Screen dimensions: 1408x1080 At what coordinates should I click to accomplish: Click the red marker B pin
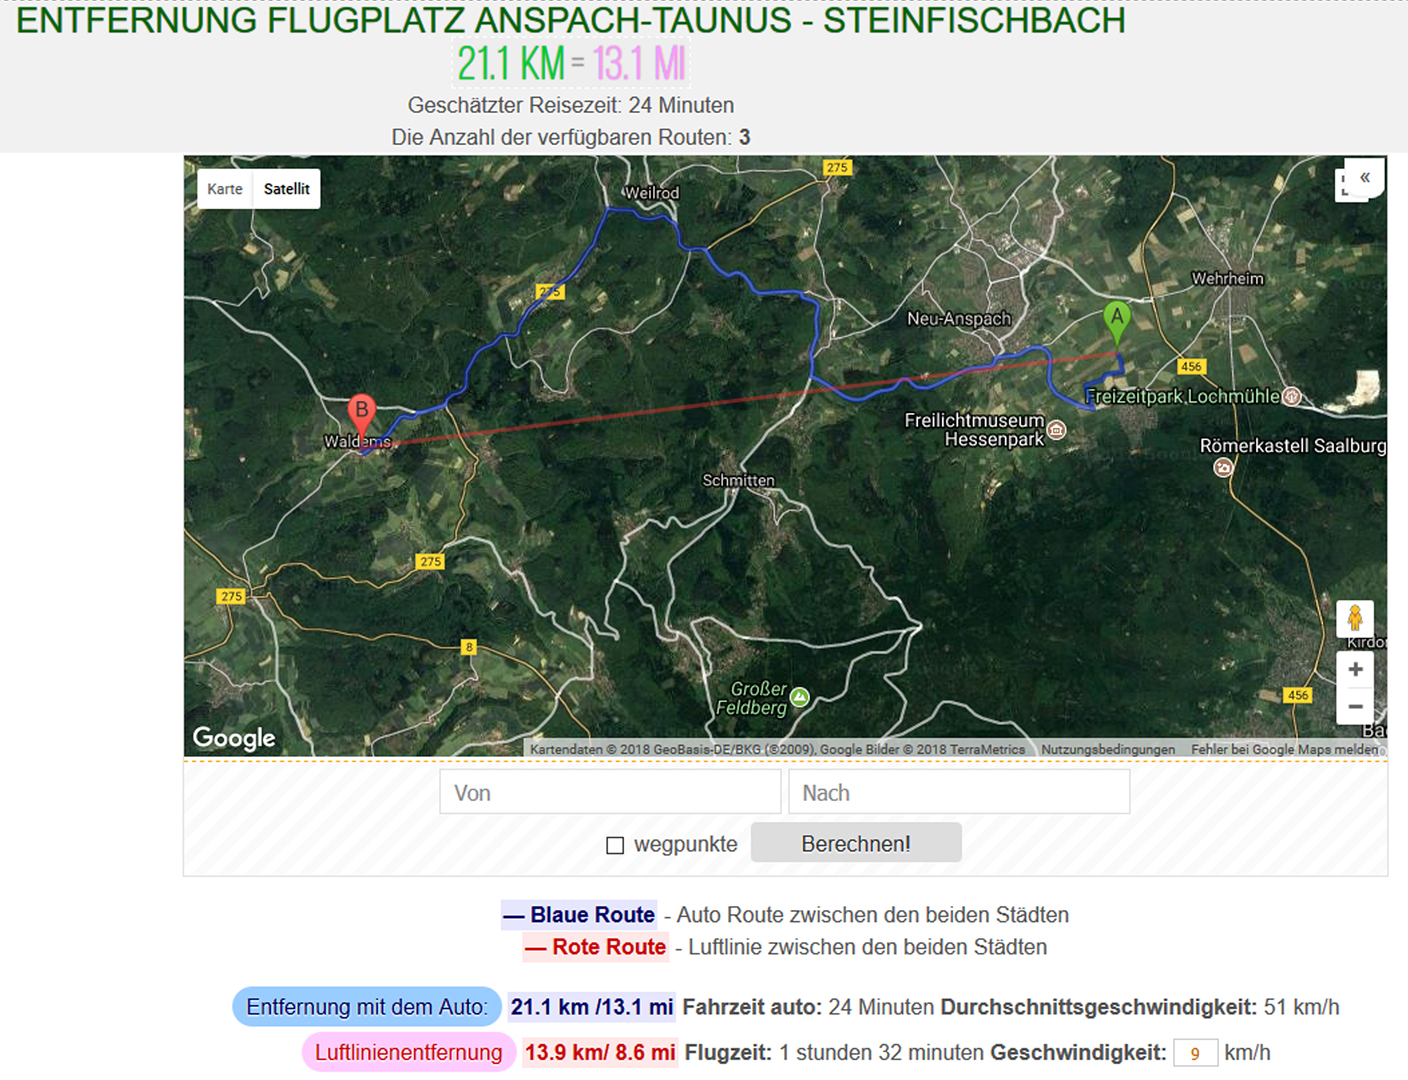point(361,412)
